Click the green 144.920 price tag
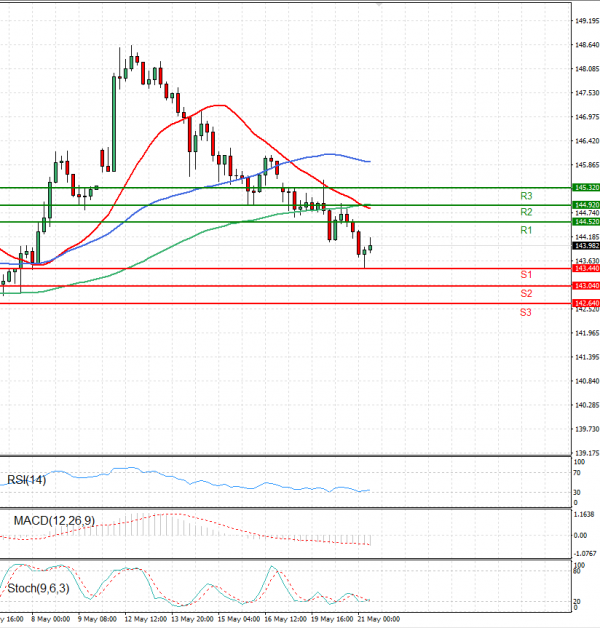600x628 pixels. point(586,205)
